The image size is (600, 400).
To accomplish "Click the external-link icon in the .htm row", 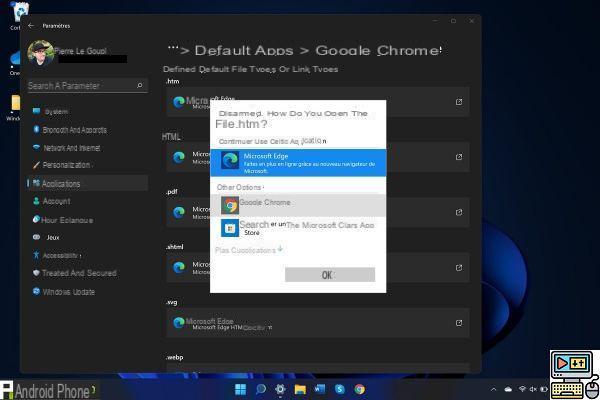I will 459,102.
